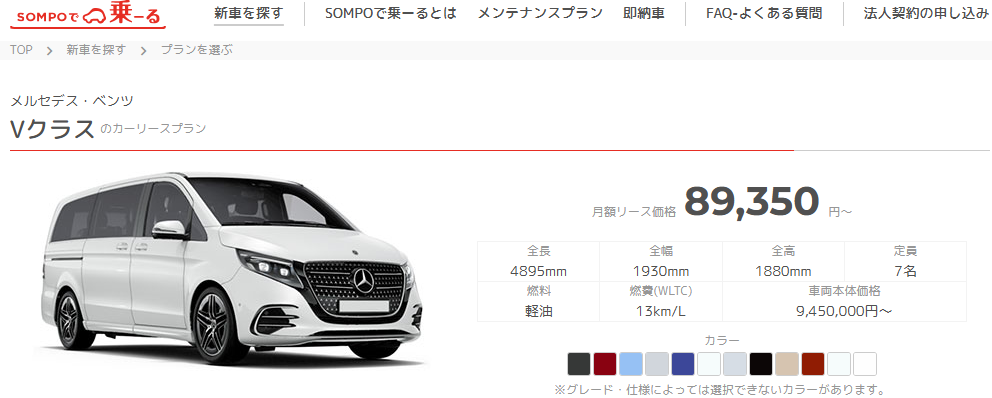Select the last white color swatch

click(865, 364)
